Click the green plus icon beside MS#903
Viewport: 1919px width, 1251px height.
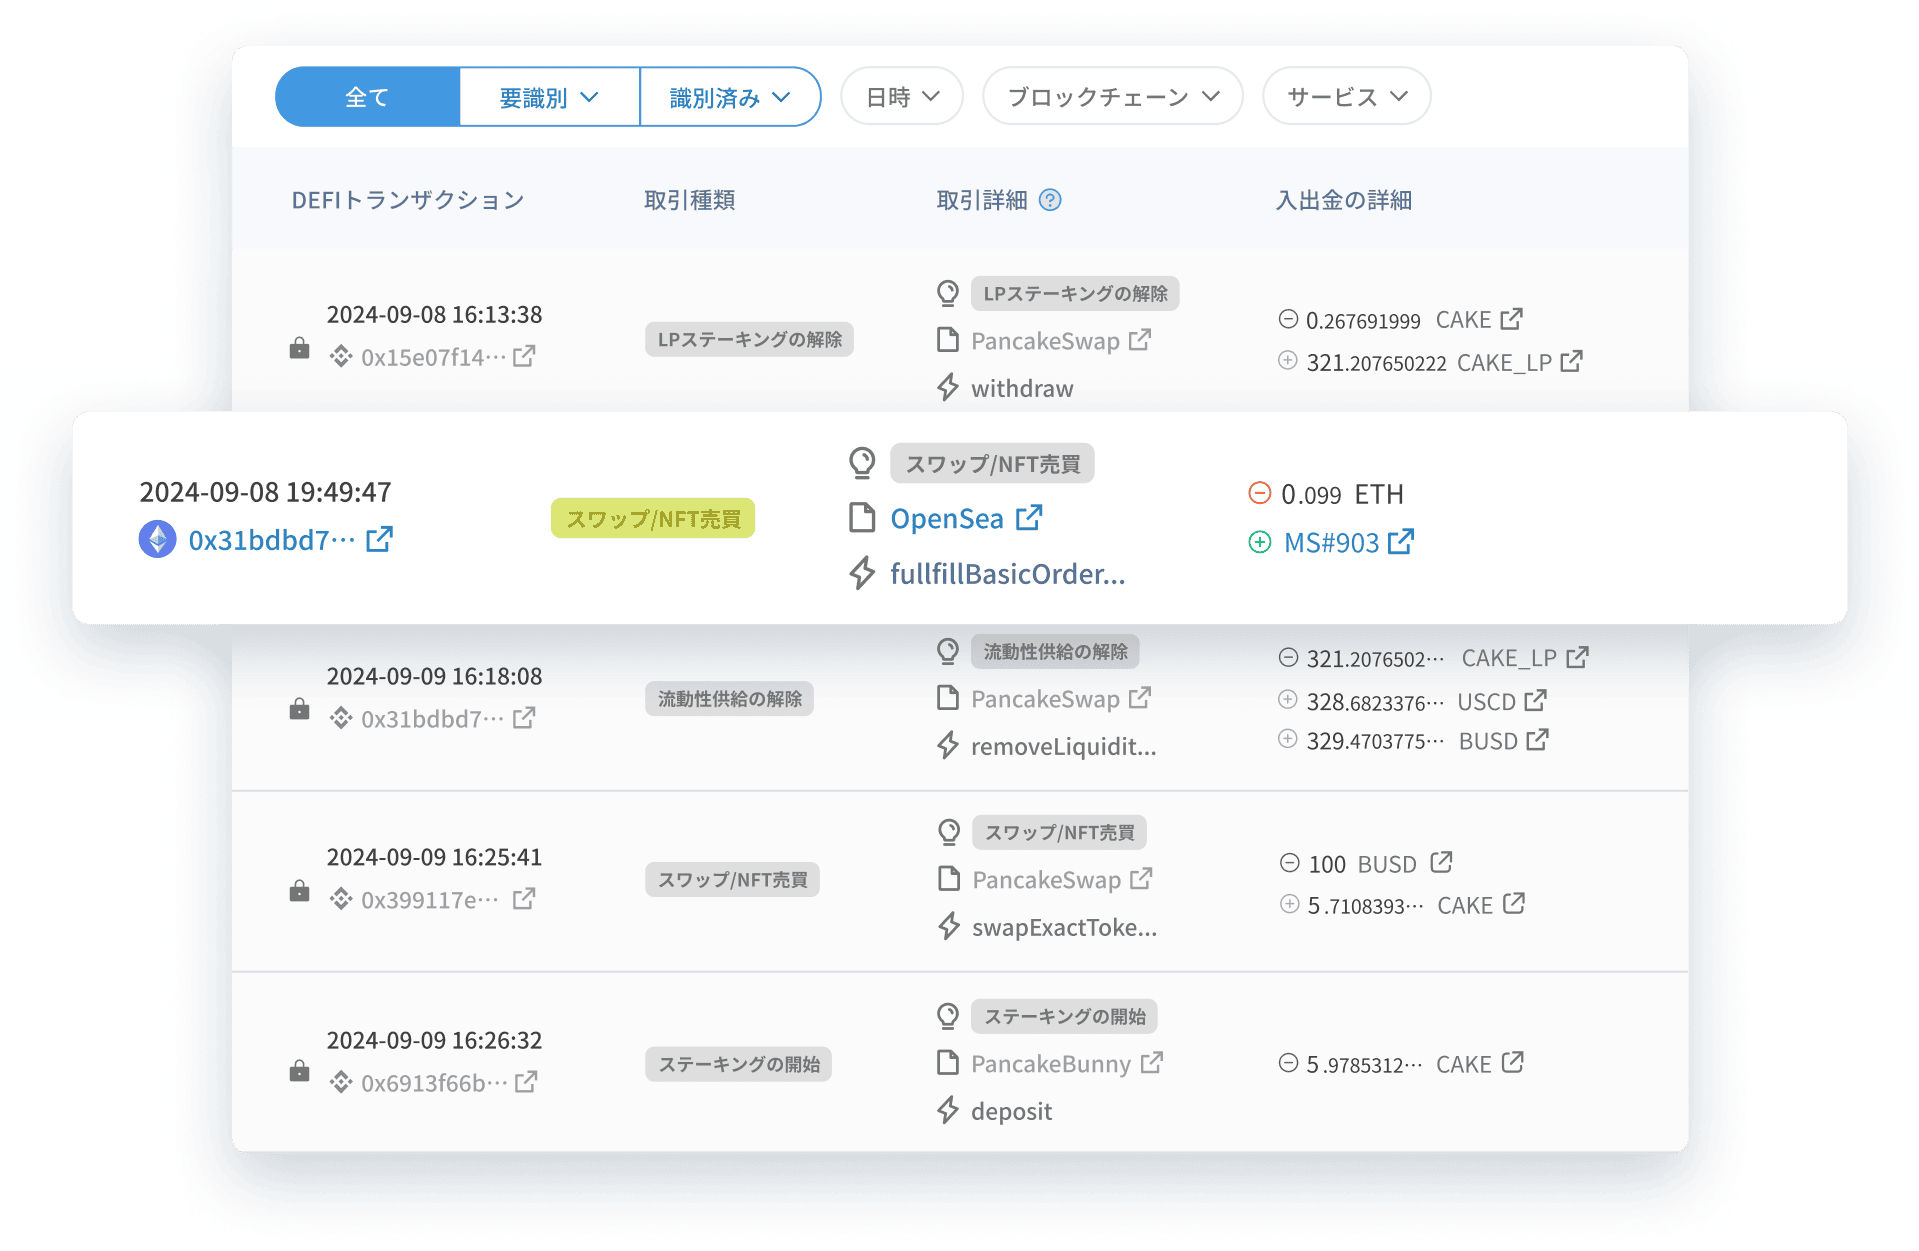[x=1260, y=542]
